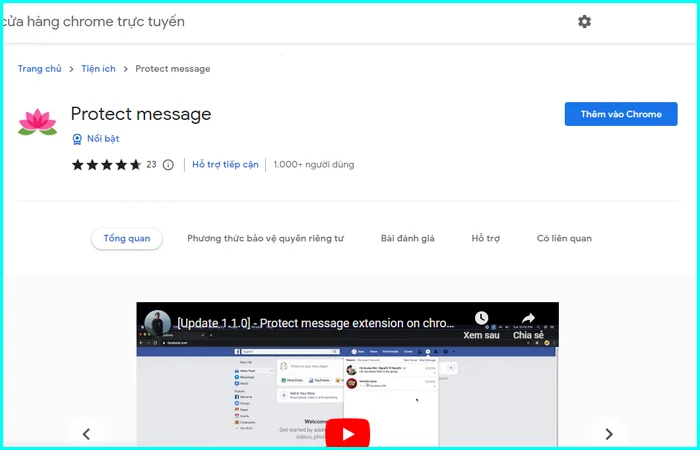Click the Nổi bật badge icon
Viewport: 700px width, 450px height.
[x=77, y=139]
